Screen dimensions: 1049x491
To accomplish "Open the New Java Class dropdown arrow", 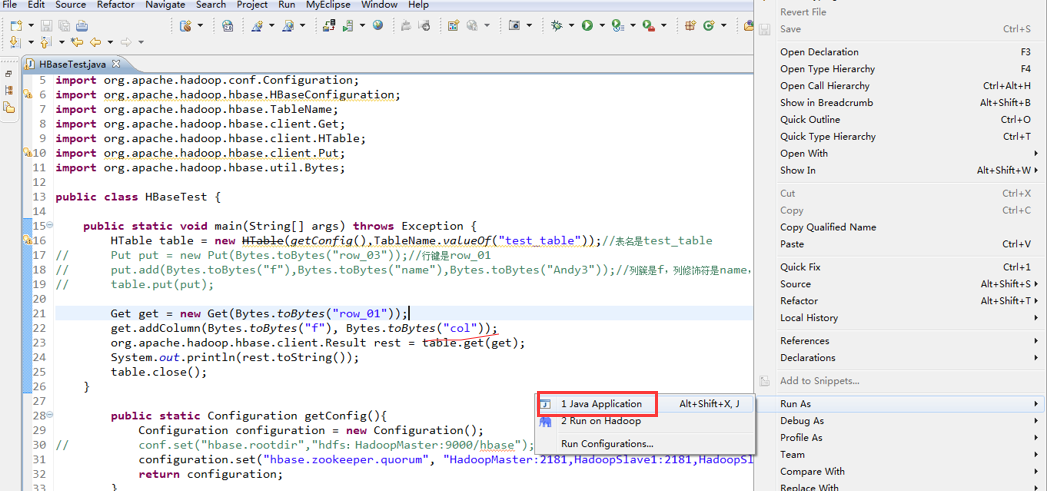I will tap(724, 25).
